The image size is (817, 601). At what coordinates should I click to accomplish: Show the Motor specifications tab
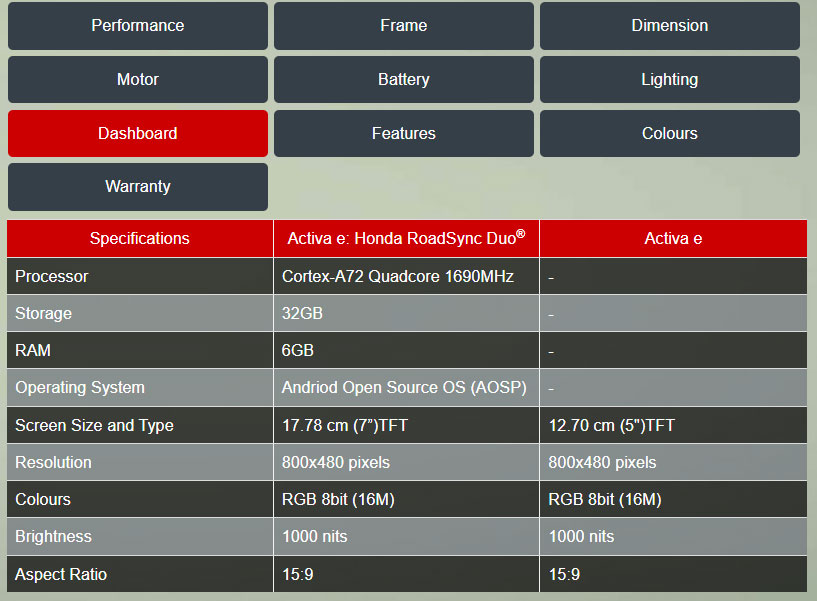coord(138,80)
